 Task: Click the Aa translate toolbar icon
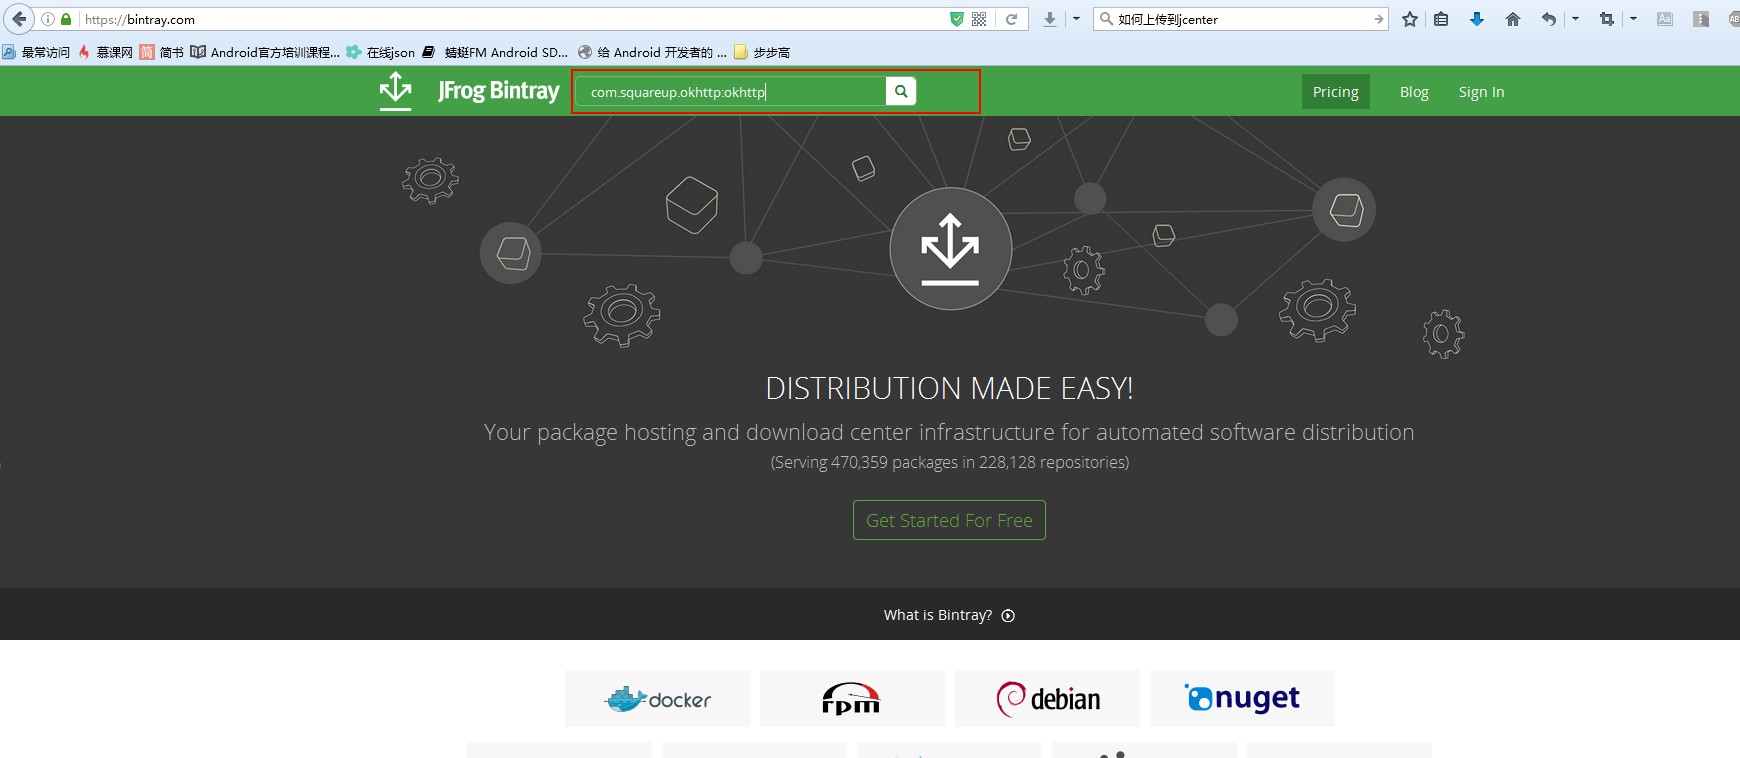[1665, 19]
